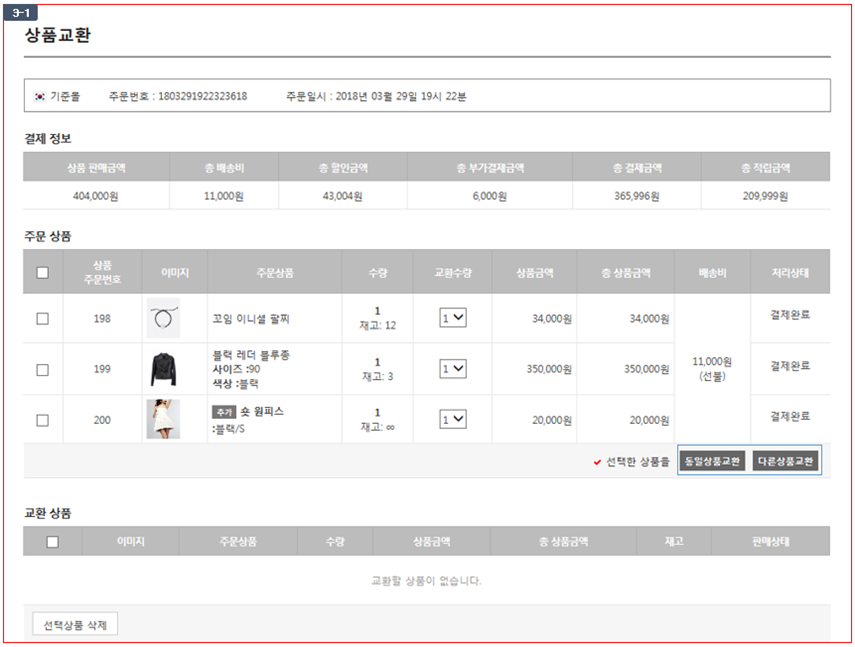Check the box for order item 199
The width and height of the screenshot is (855, 647).
coord(43,370)
